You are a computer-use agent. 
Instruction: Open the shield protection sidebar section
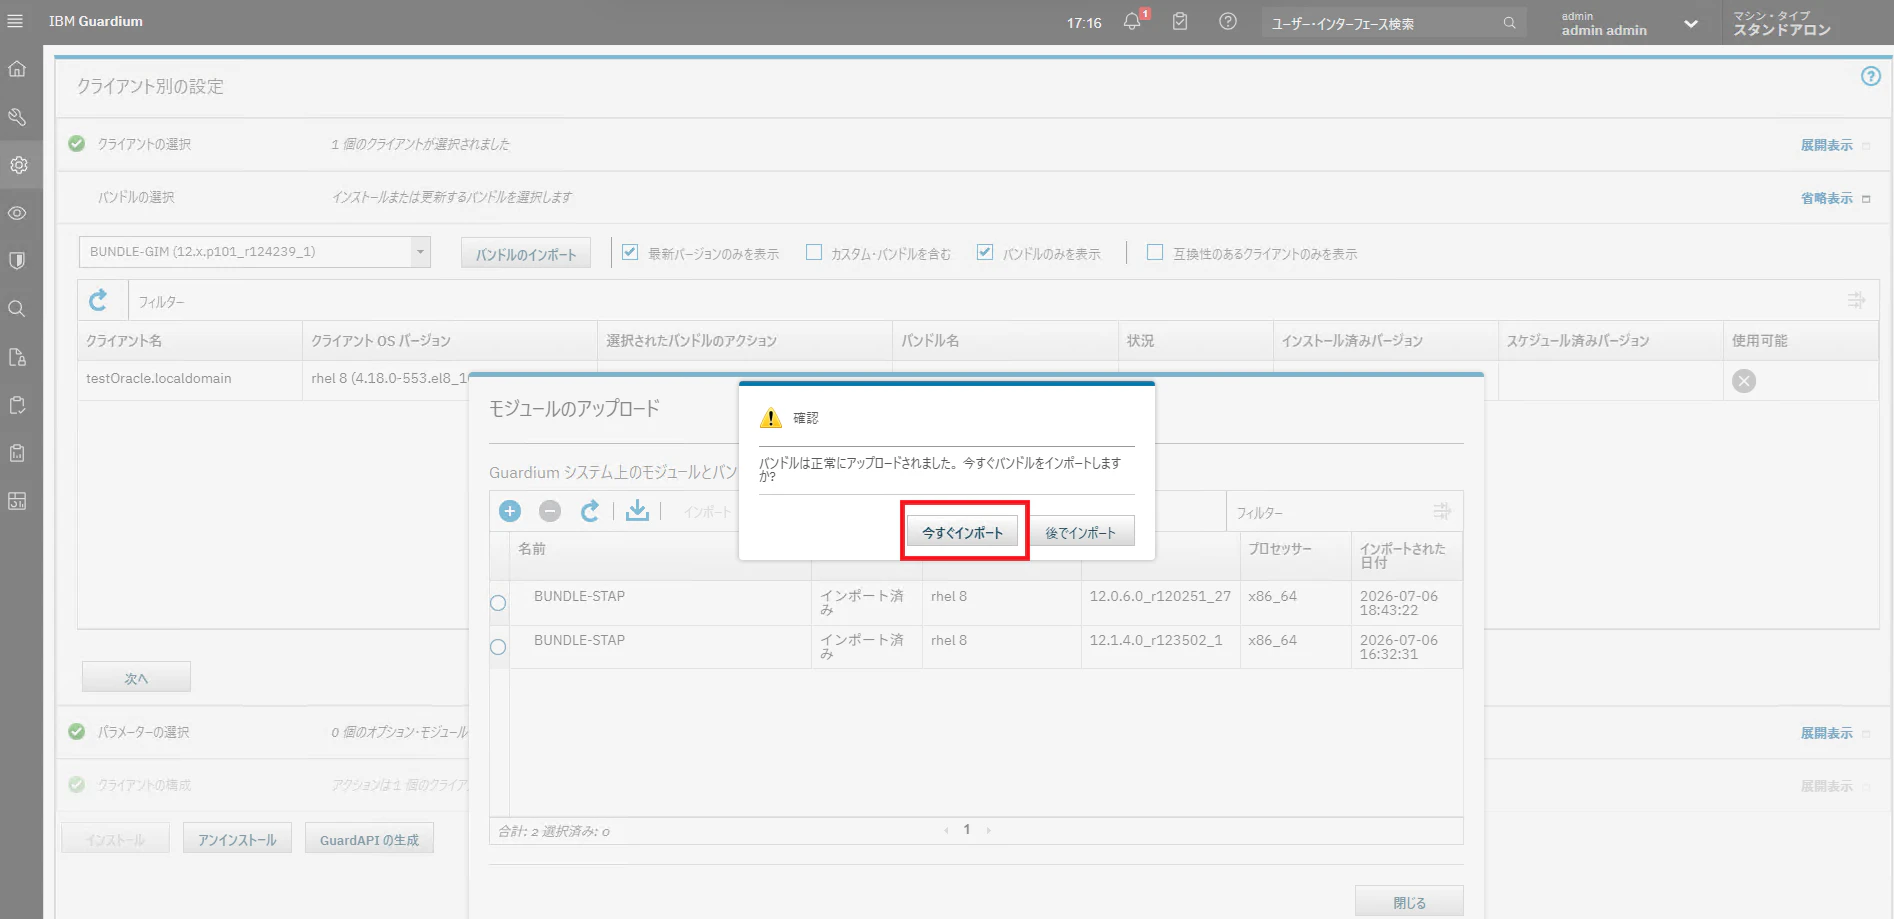(x=17, y=261)
